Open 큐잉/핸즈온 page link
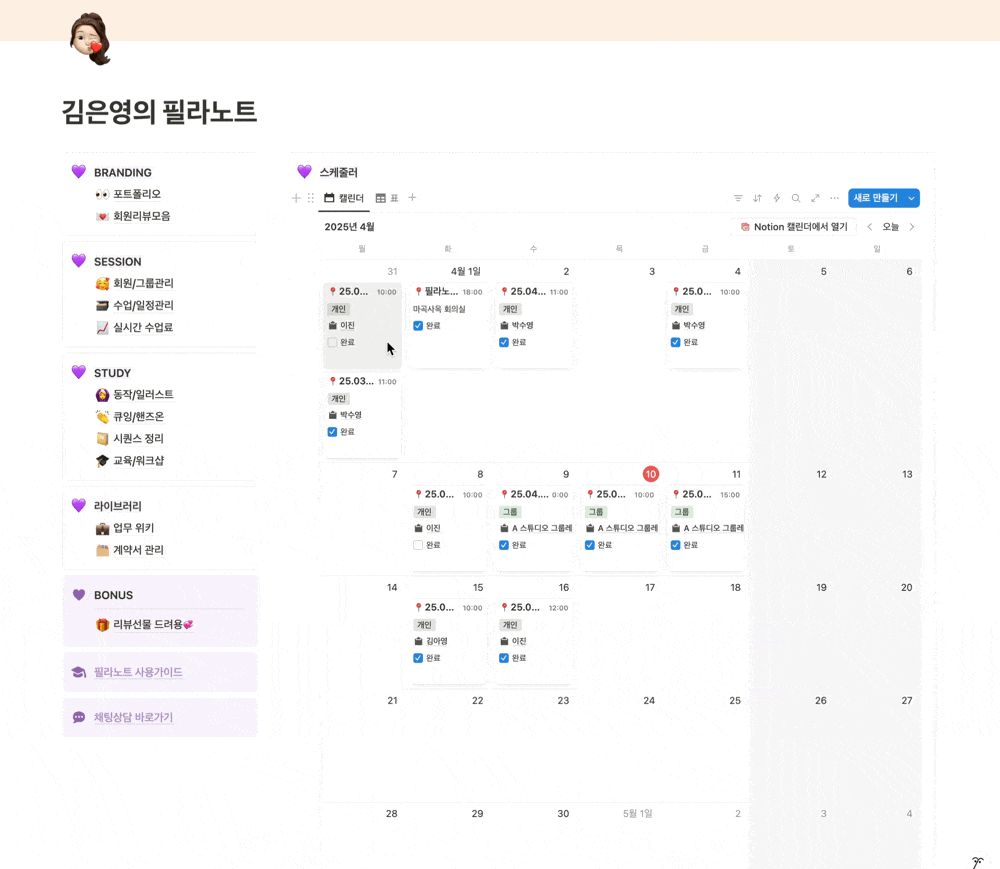The image size is (1000, 869). tap(138, 416)
